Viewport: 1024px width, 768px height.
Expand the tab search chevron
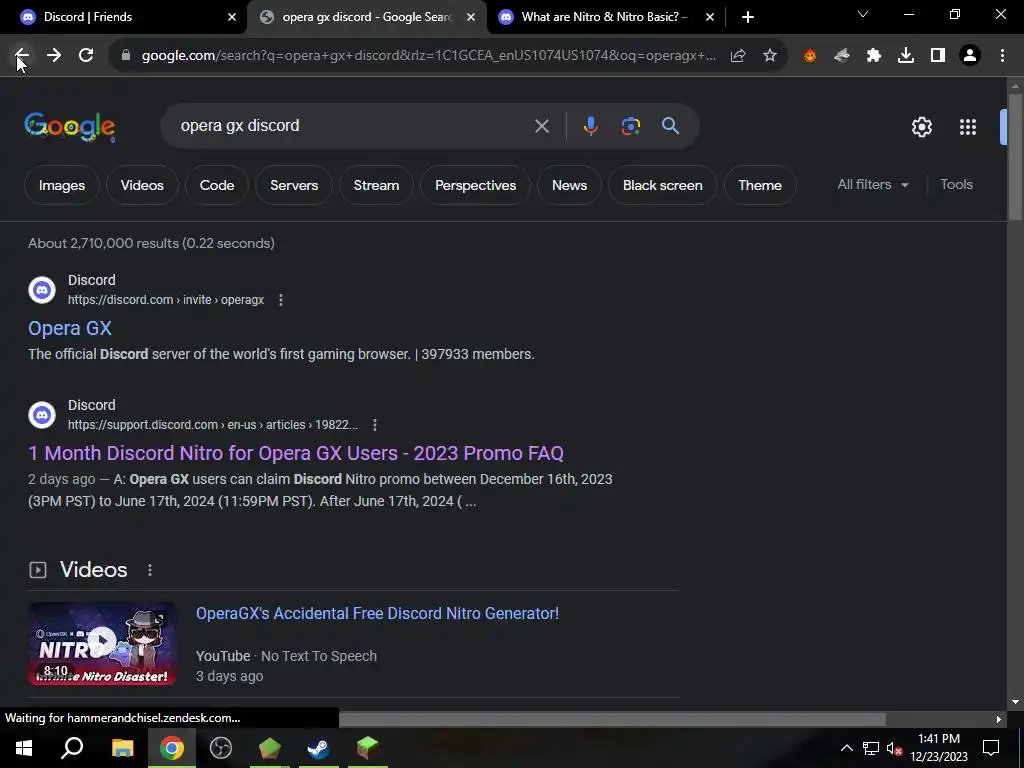(x=863, y=14)
